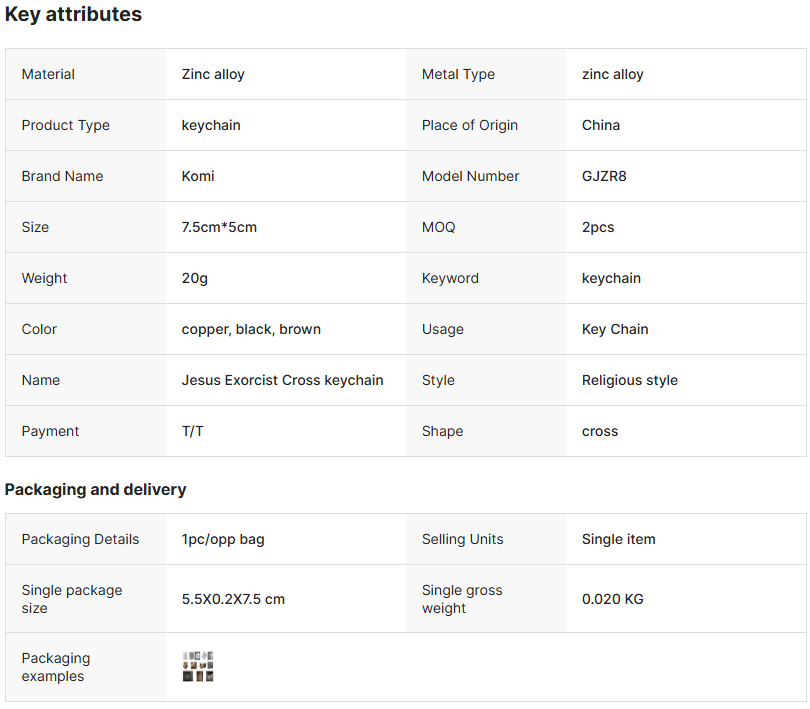Click the 0.020 KG gross weight value
The image size is (810, 709).
(x=613, y=599)
